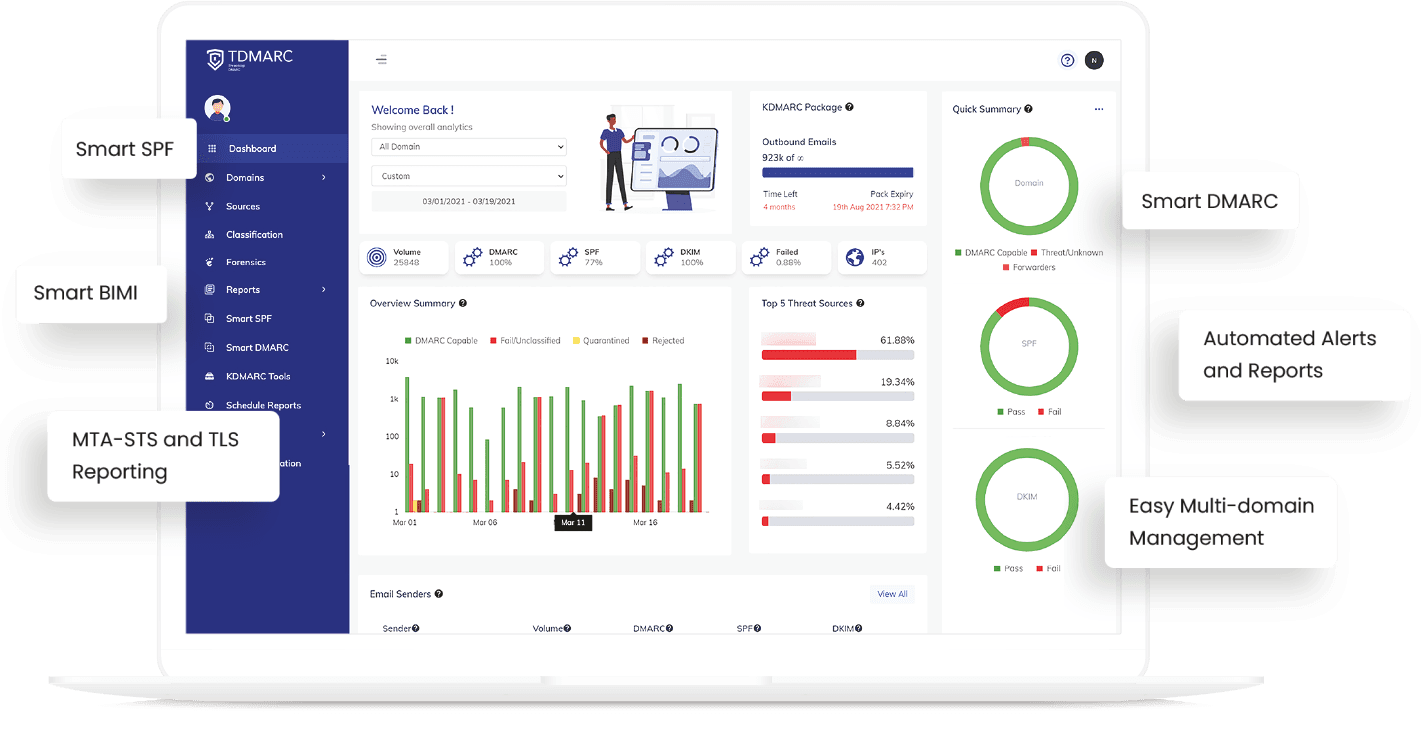
Task: Click the Domains globe icon
Action: (210, 178)
